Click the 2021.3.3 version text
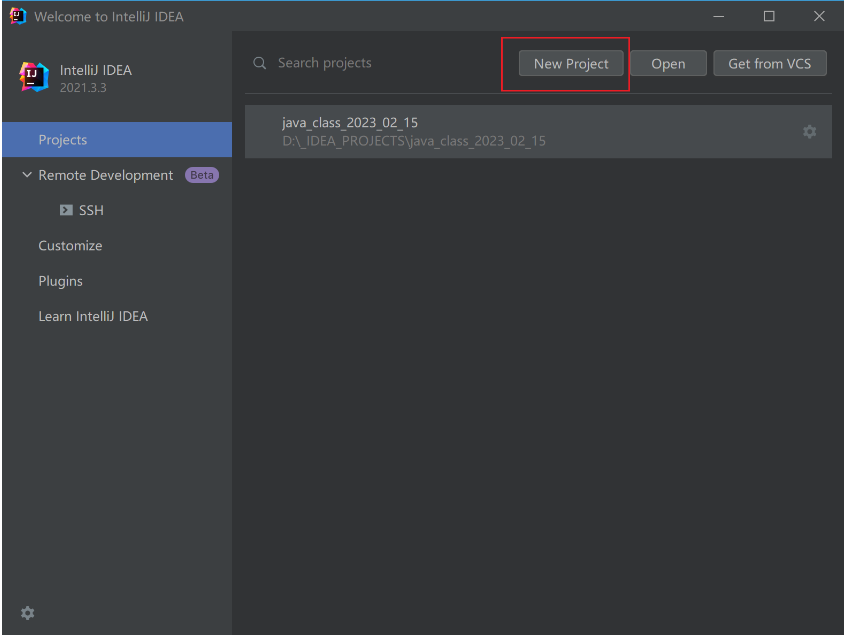 (83, 88)
